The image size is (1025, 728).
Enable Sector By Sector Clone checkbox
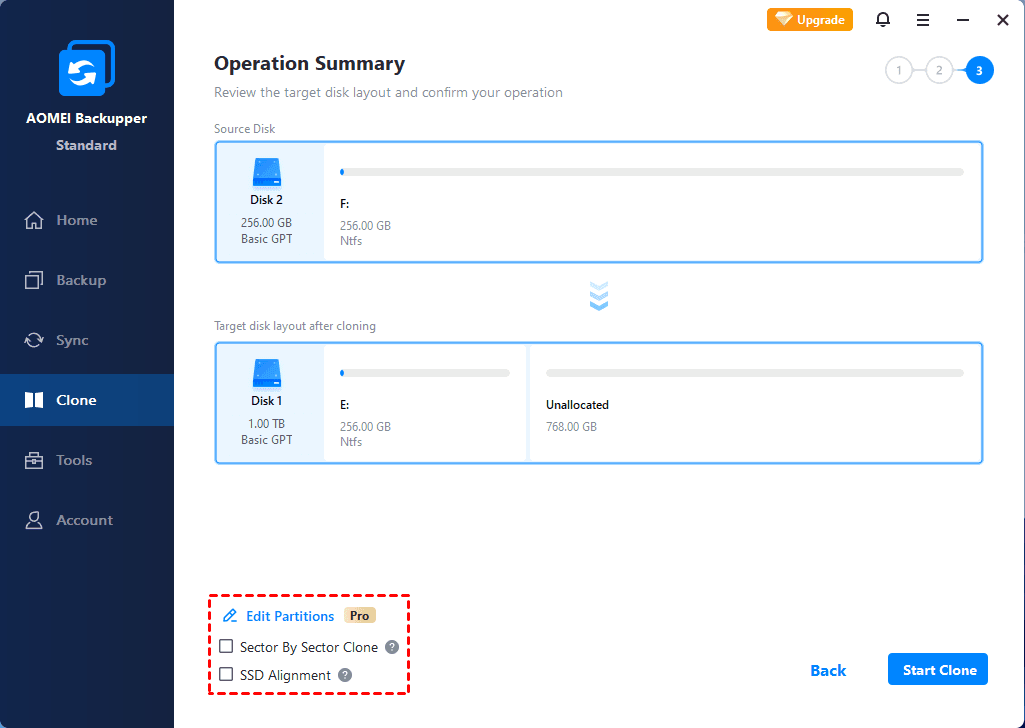pos(226,646)
